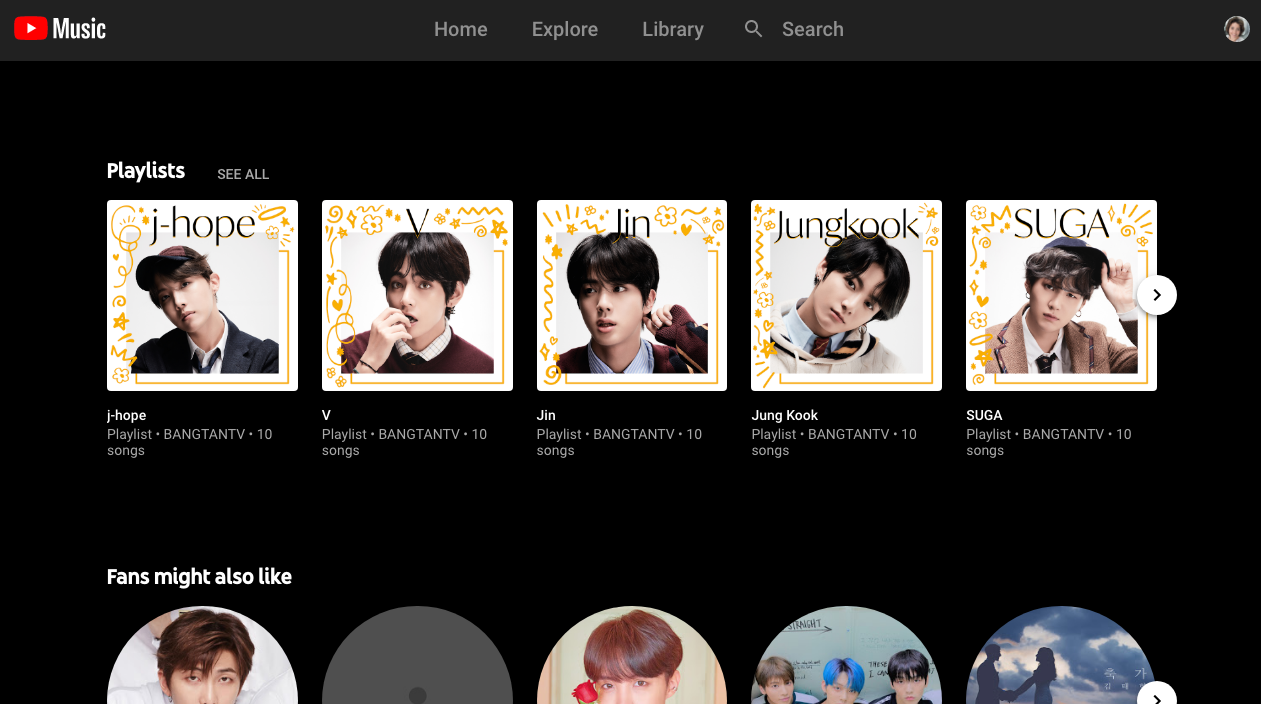This screenshot has width=1261, height=704.
Task: Open the Jungkook playlist cover art
Action: click(846, 295)
